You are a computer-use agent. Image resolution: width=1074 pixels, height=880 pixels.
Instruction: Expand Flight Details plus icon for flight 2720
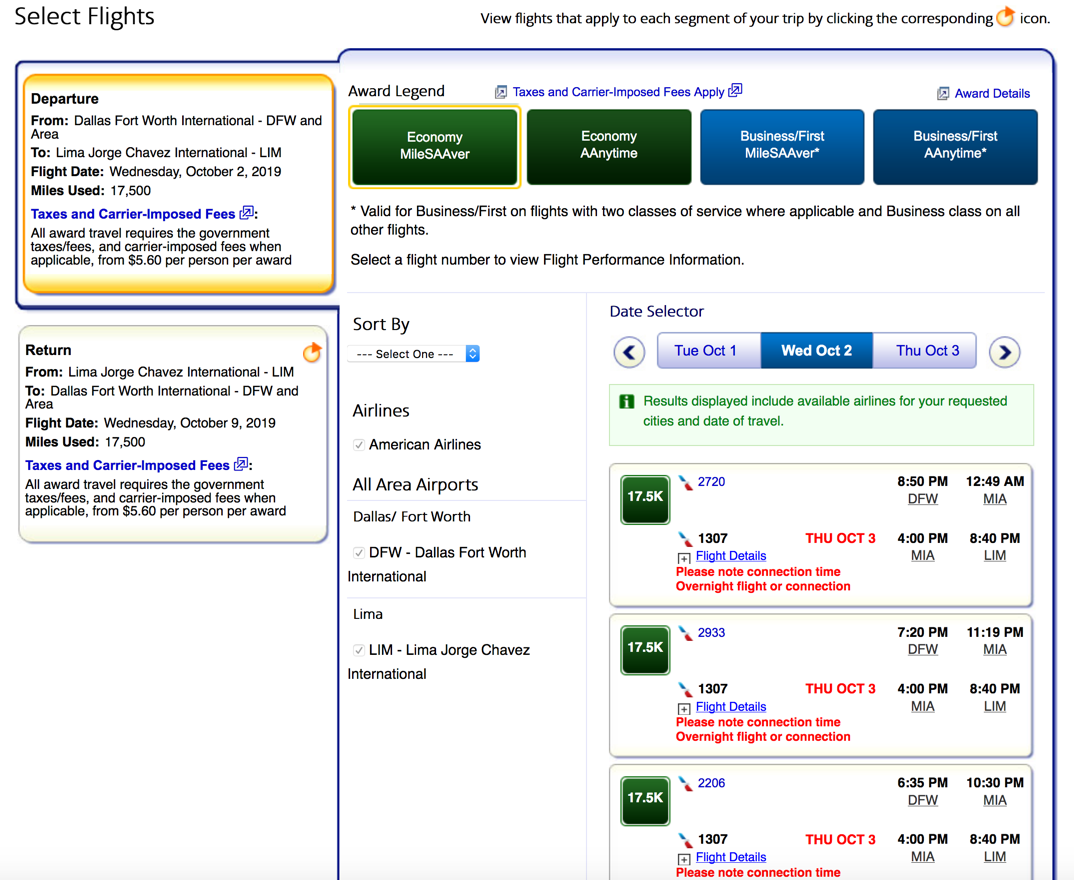click(684, 558)
